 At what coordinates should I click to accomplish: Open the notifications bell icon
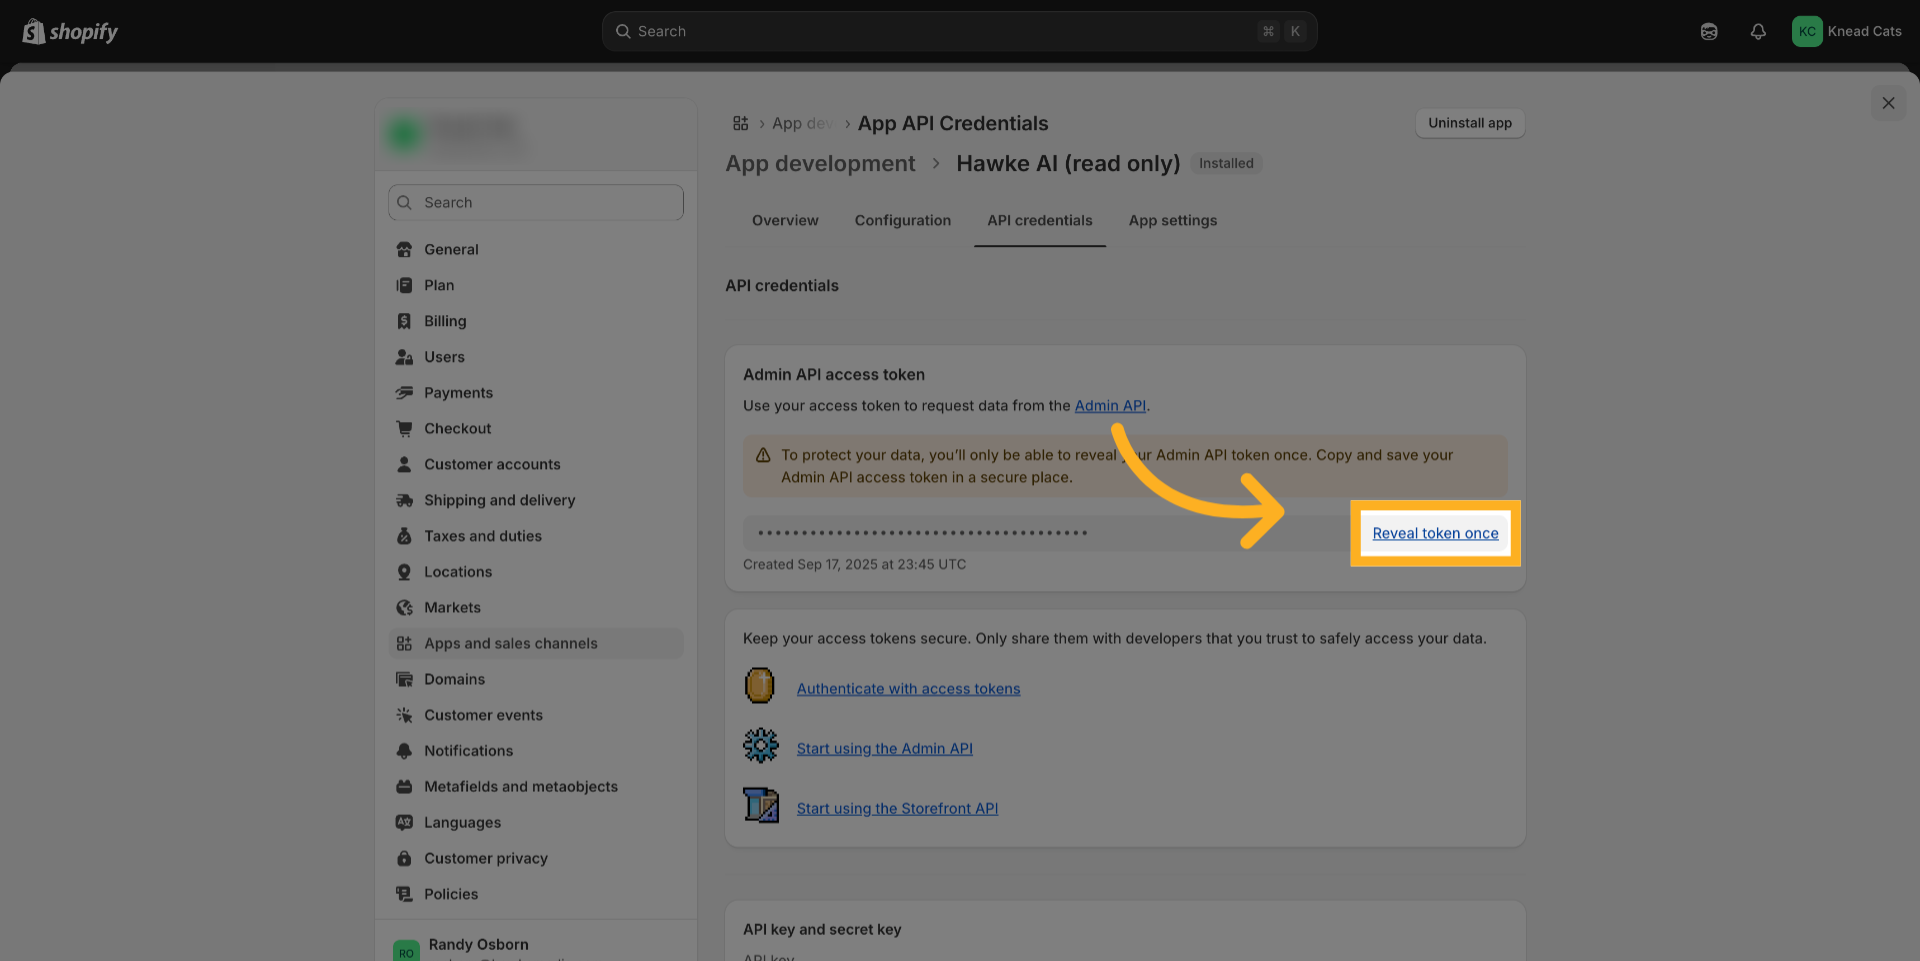point(1757,32)
